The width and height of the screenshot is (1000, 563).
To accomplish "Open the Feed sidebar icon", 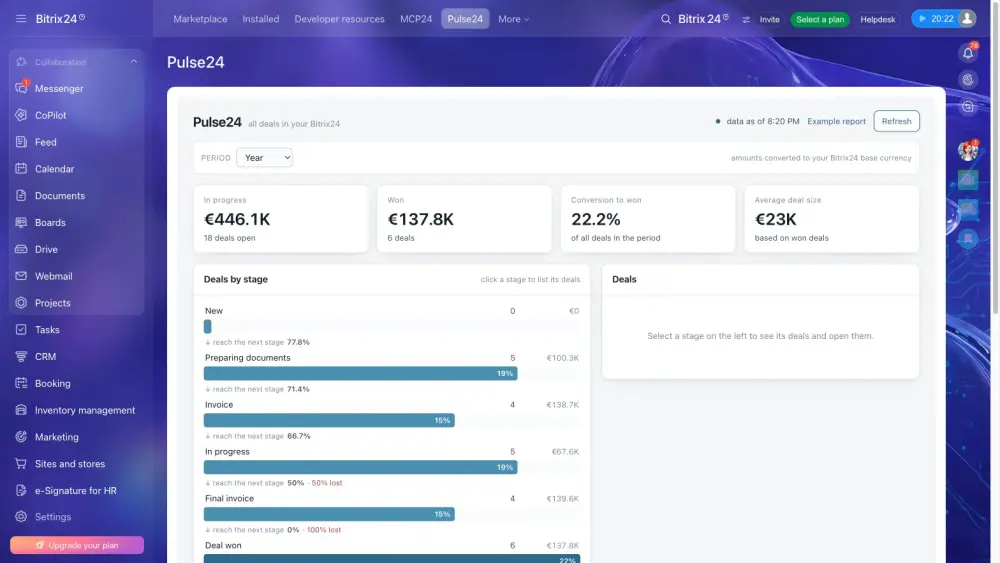I will coord(21,142).
